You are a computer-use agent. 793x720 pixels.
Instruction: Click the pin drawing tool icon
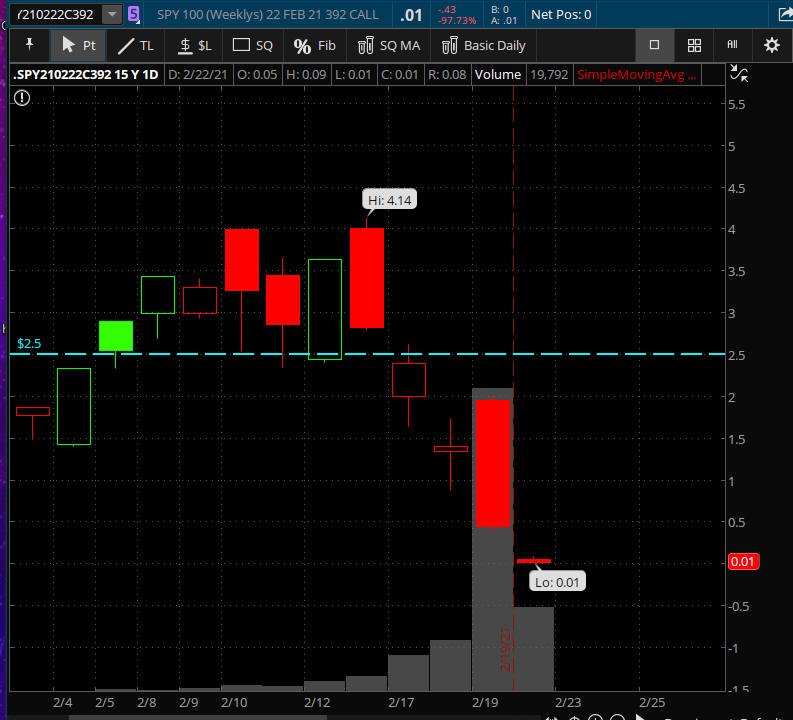click(x=29, y=45)
